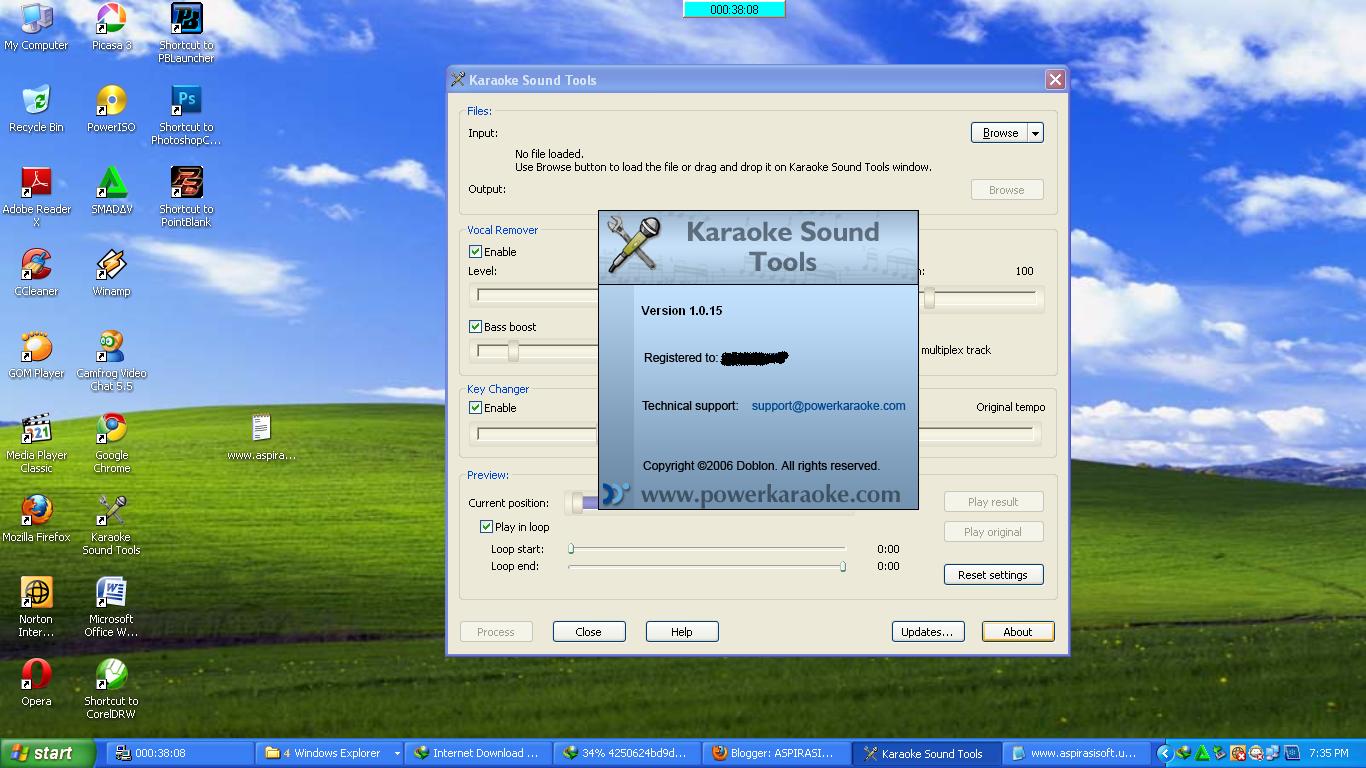Switch to Internet Download taskbar item
Image resolution: width=1366 pixels, height=768 pixels.
tap(477, 753)
